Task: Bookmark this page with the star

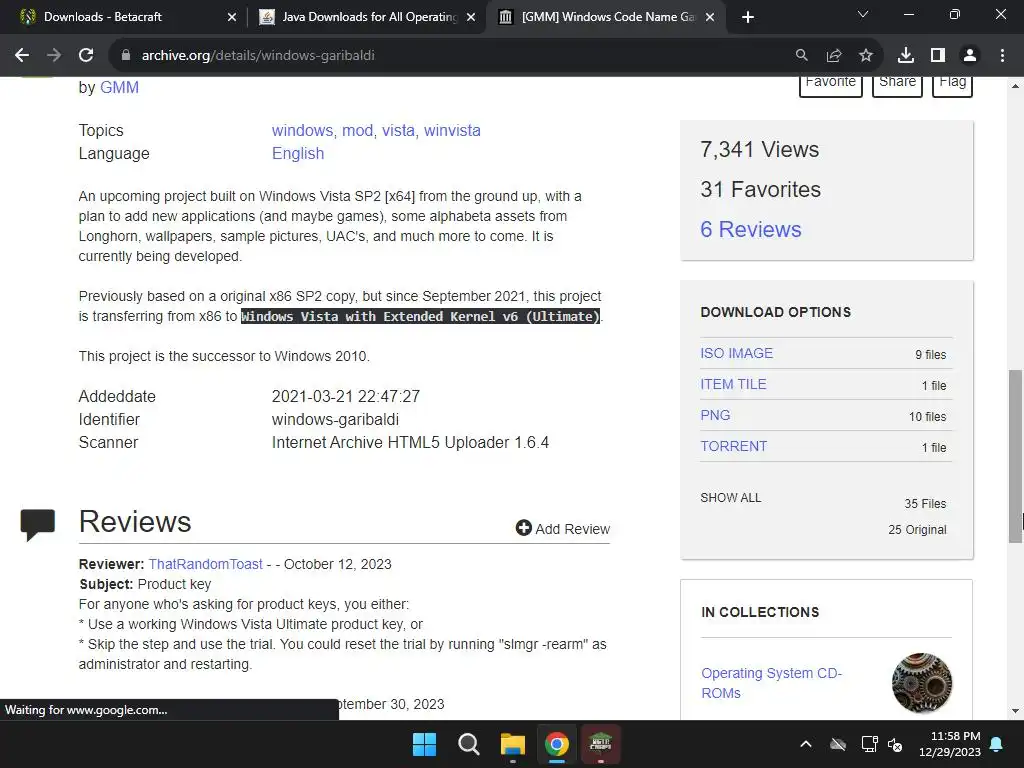Action: 866,56
